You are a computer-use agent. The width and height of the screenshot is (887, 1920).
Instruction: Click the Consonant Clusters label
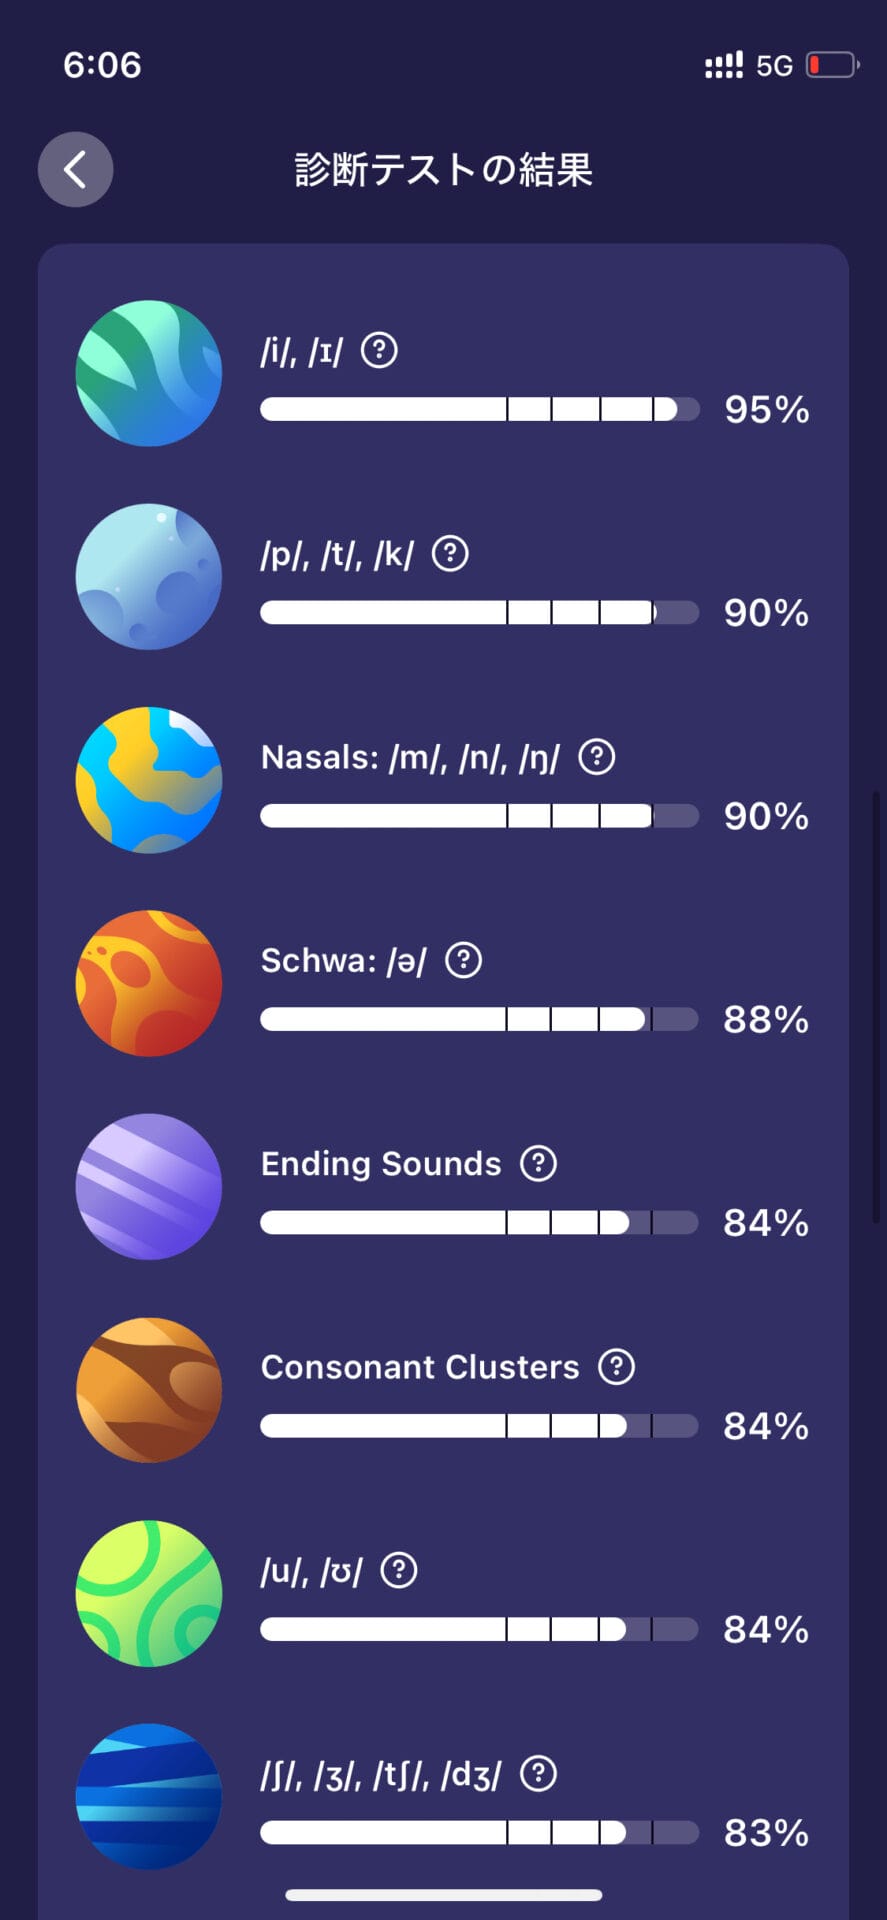click(x=420, y=1367)
